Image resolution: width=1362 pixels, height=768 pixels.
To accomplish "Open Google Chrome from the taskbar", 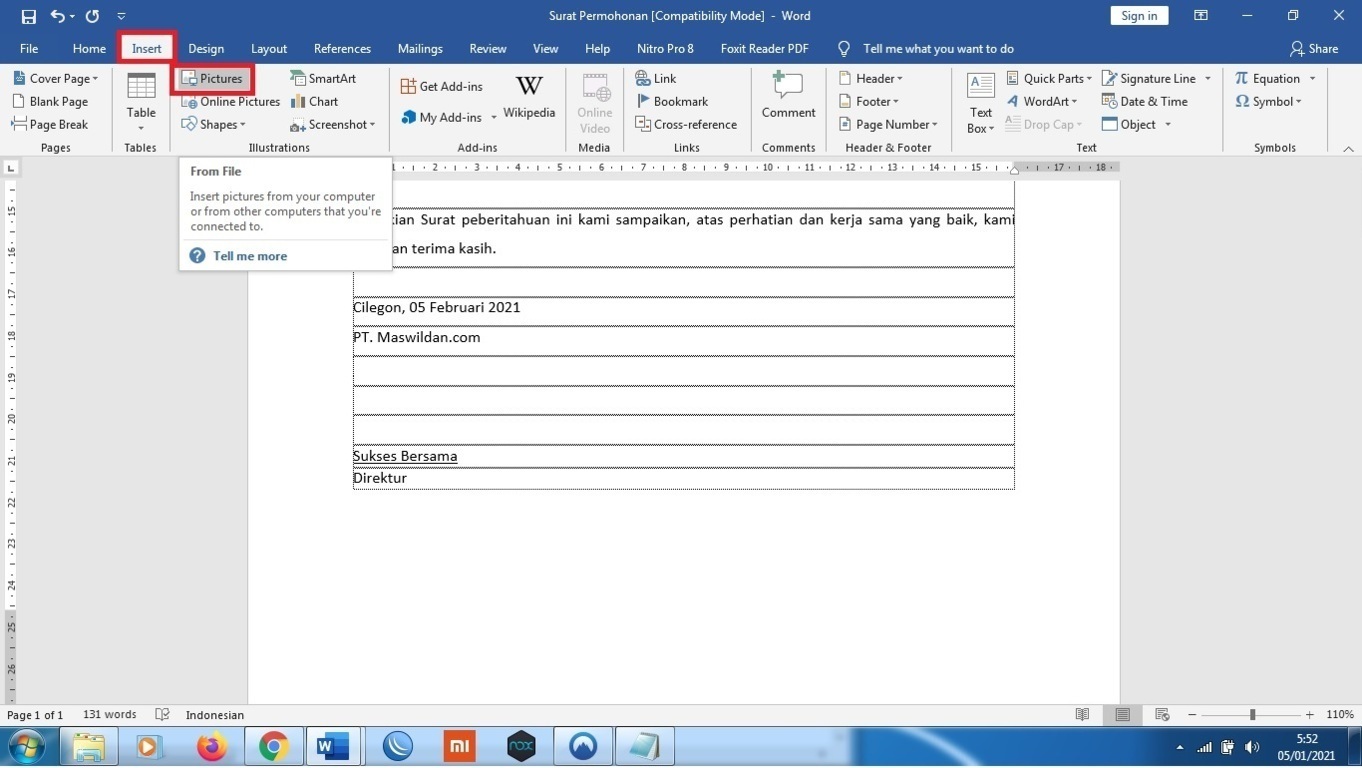I will click(272, 745).
